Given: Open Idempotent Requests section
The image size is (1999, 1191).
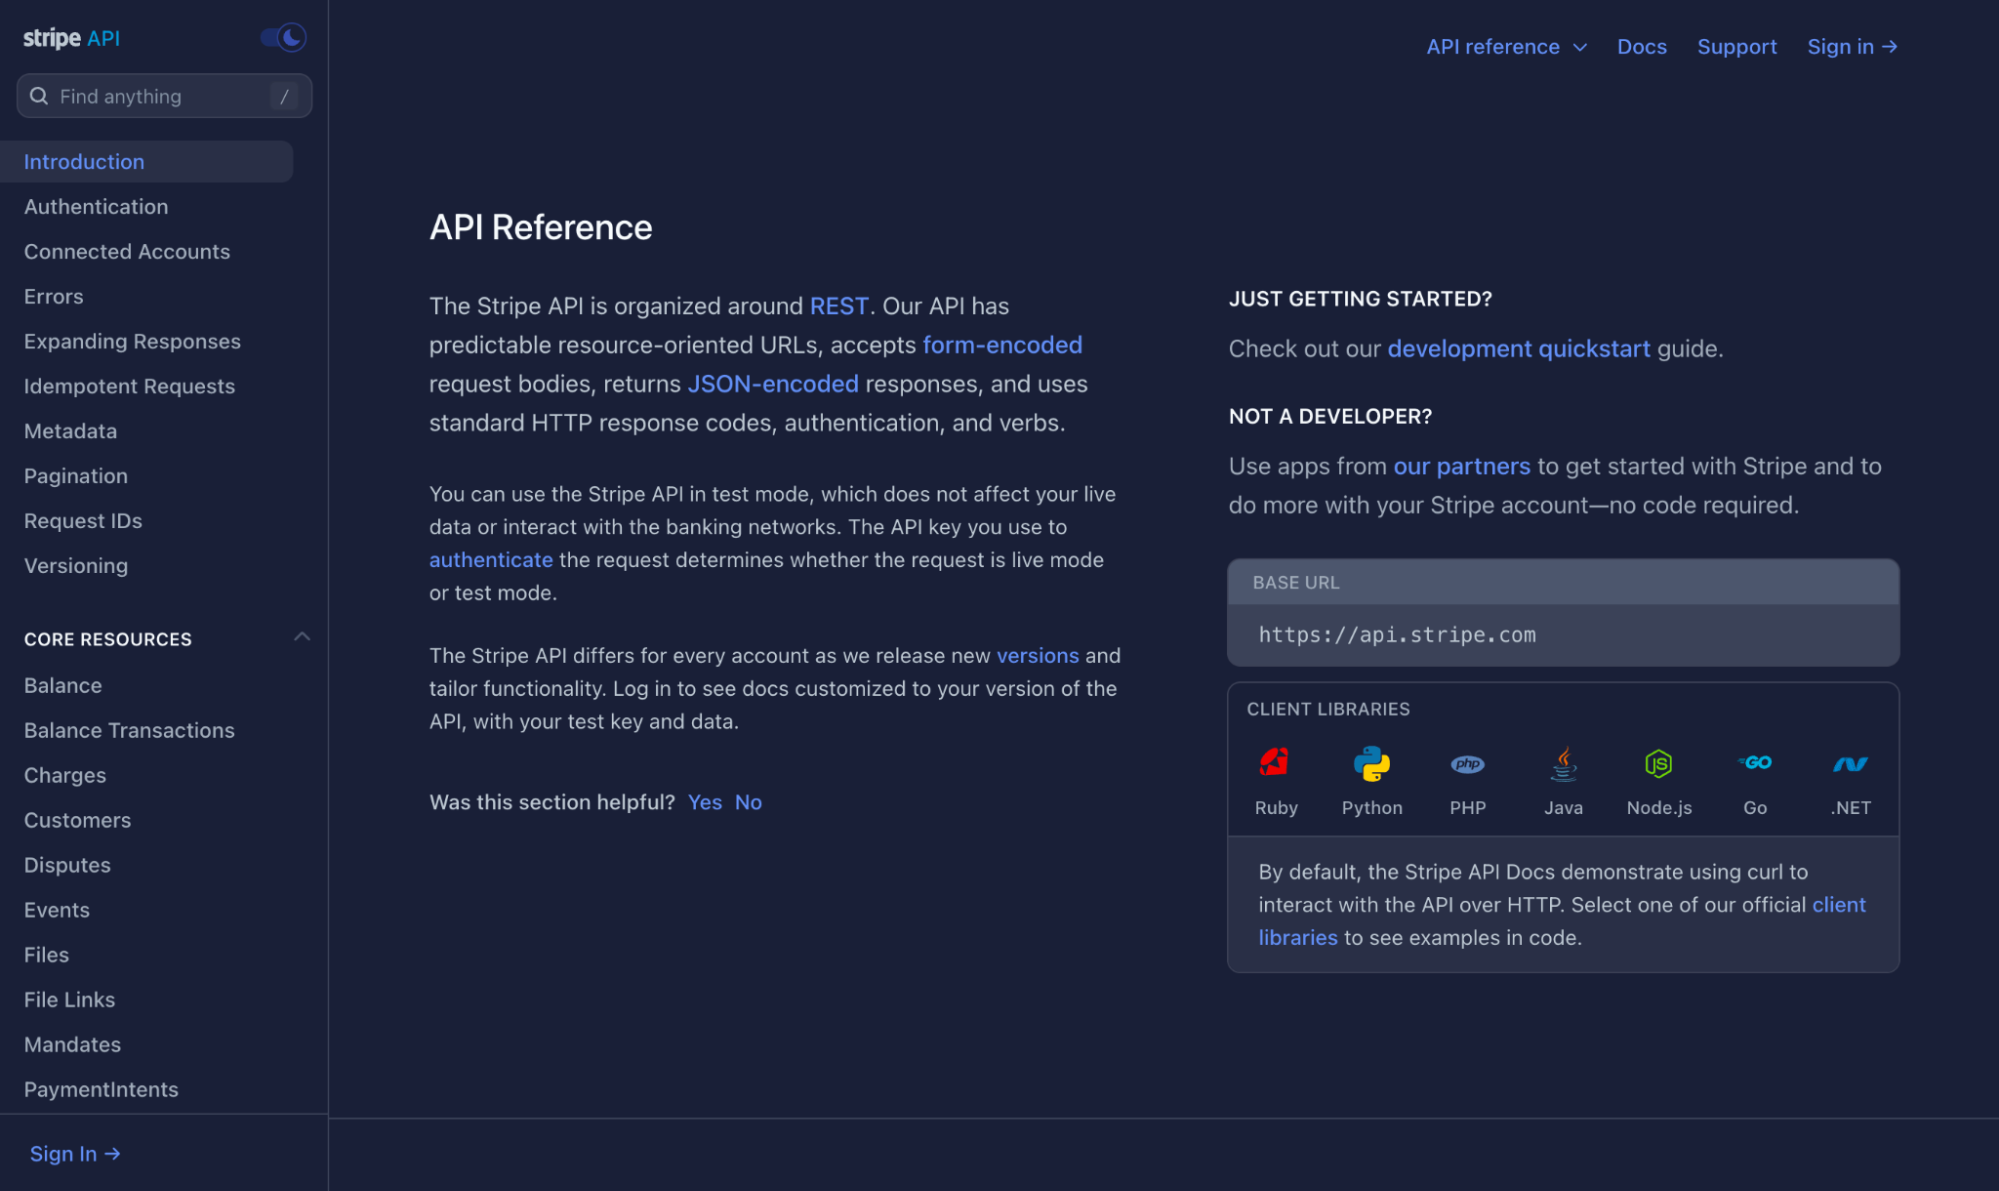Looking at the screenshot, I should point(129,387).
